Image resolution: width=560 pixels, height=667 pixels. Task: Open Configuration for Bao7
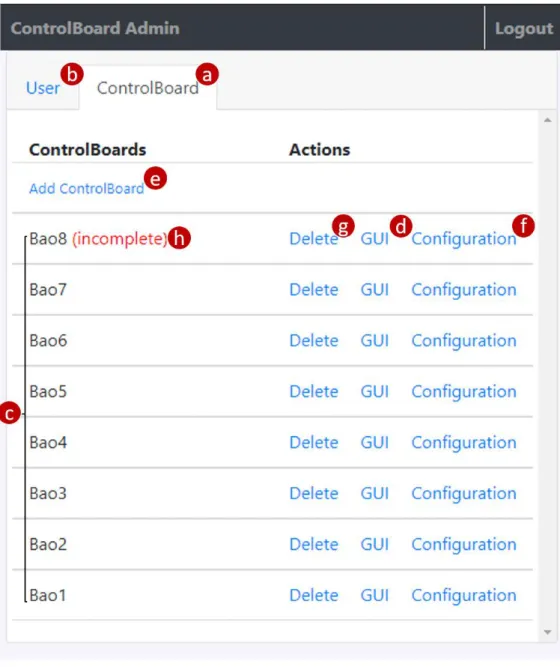point(464,290)
